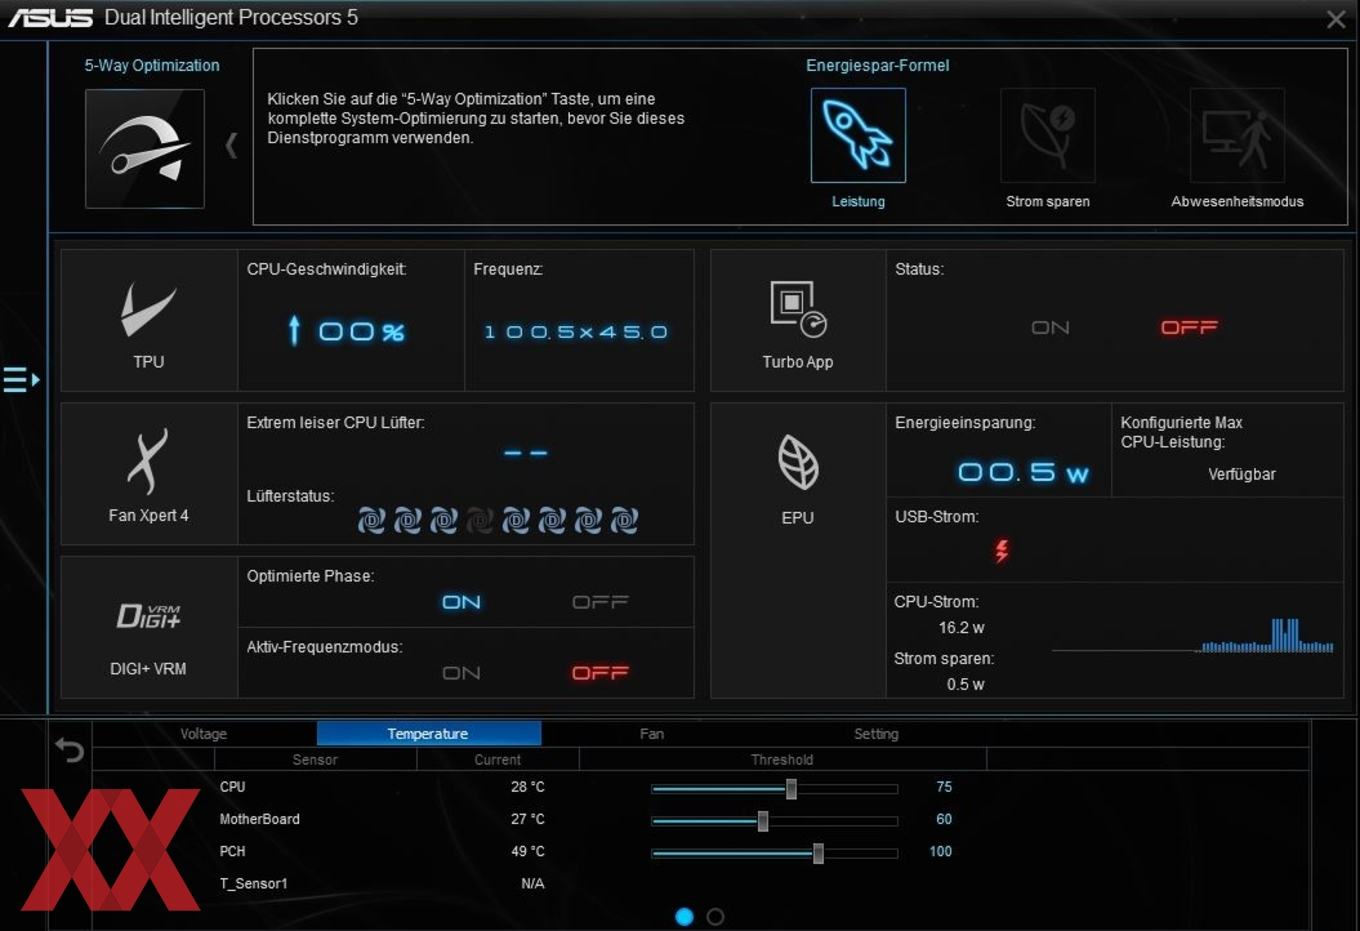
Task: Click the Current column header
Action: [x=497, y=760]
